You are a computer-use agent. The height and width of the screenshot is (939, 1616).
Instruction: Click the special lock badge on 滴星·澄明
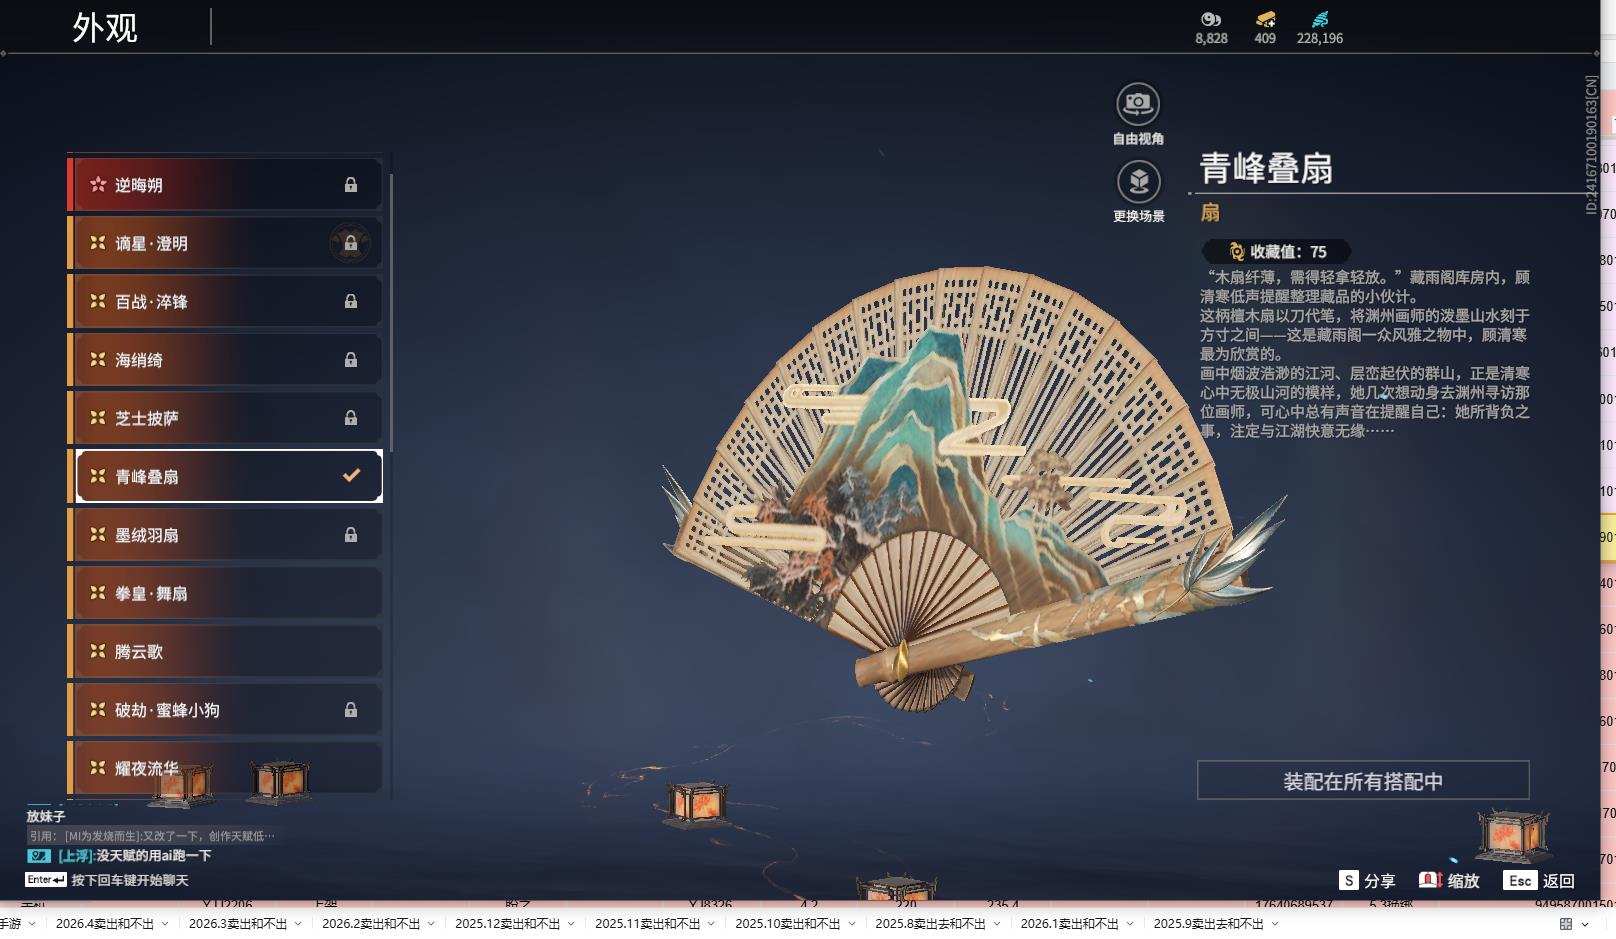coord(350,242)
